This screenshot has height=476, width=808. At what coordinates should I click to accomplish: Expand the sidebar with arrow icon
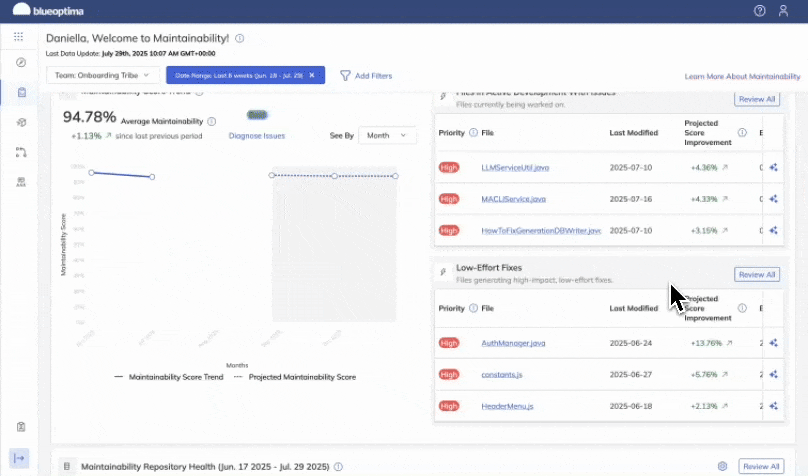point(19,458)
